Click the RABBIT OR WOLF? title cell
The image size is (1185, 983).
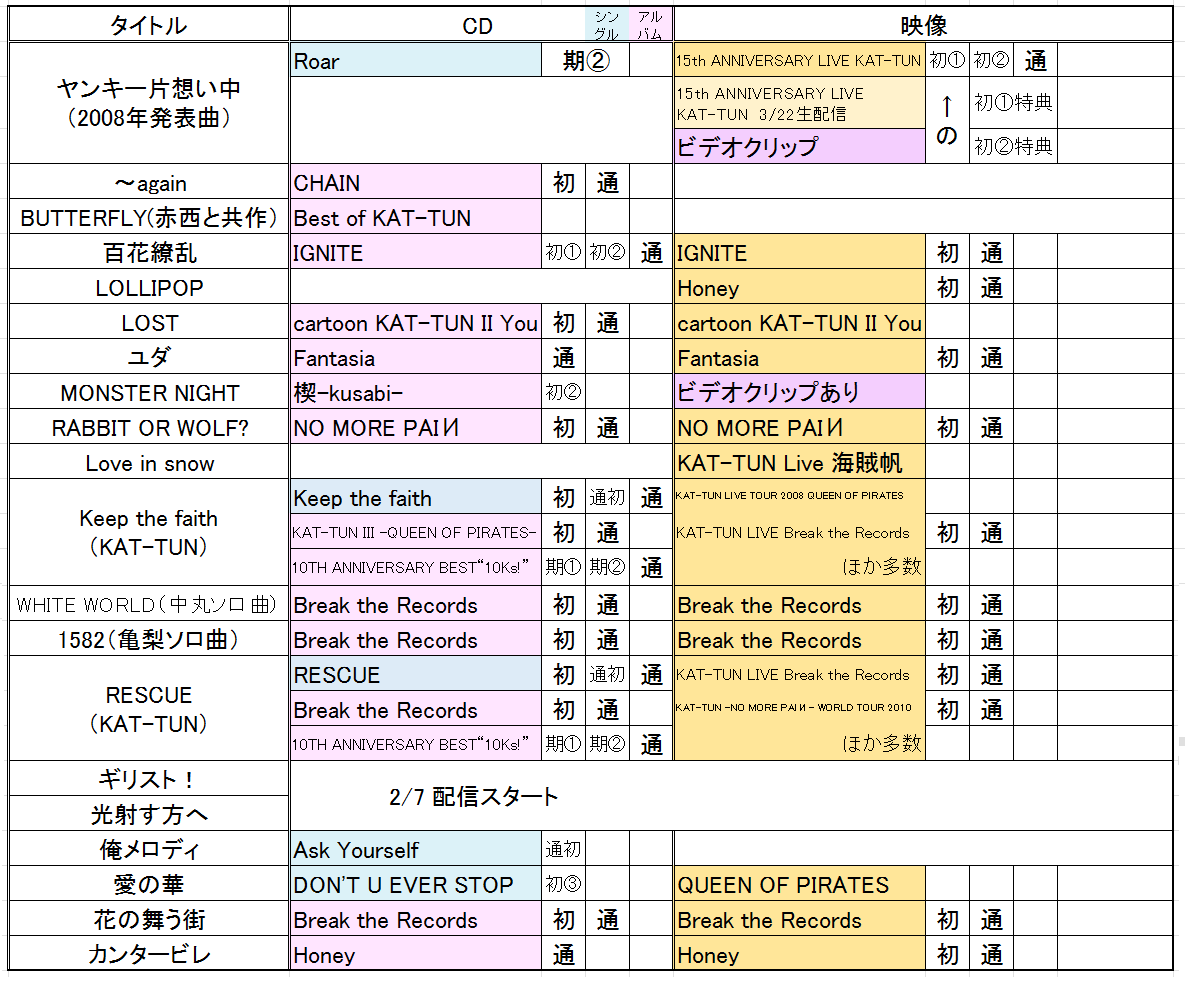tap(149, 428)
